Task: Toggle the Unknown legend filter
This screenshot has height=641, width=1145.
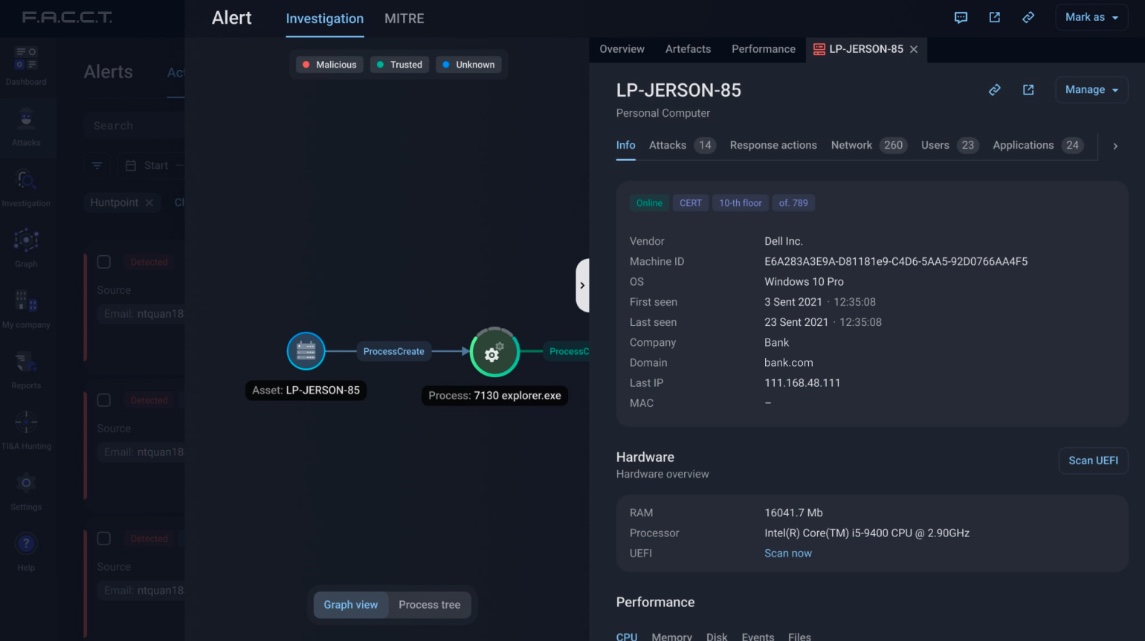Action: click(468, 65)
